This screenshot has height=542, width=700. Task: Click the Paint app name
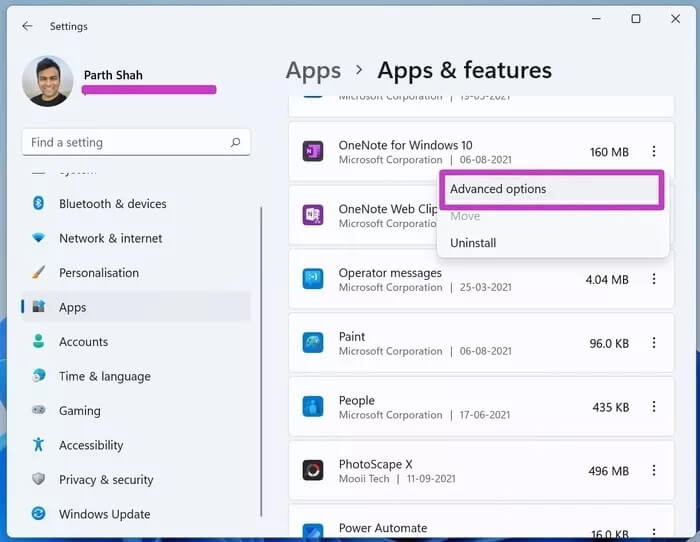(352, 337)
